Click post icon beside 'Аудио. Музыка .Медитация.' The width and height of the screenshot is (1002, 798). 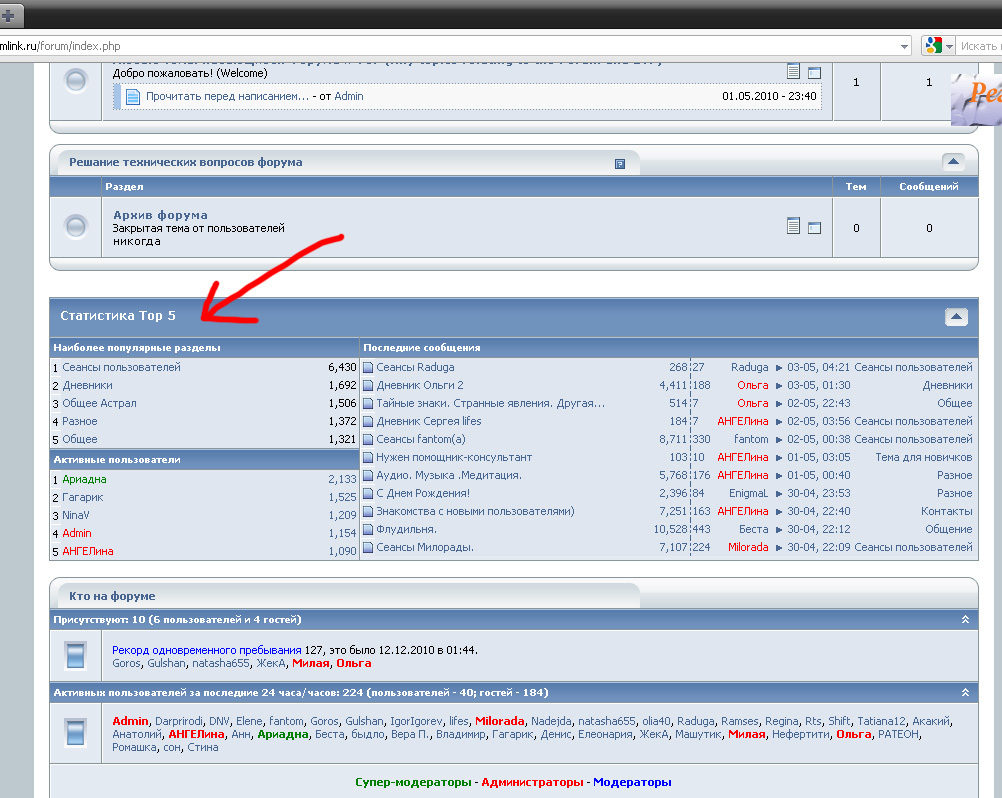coord(368,475)
